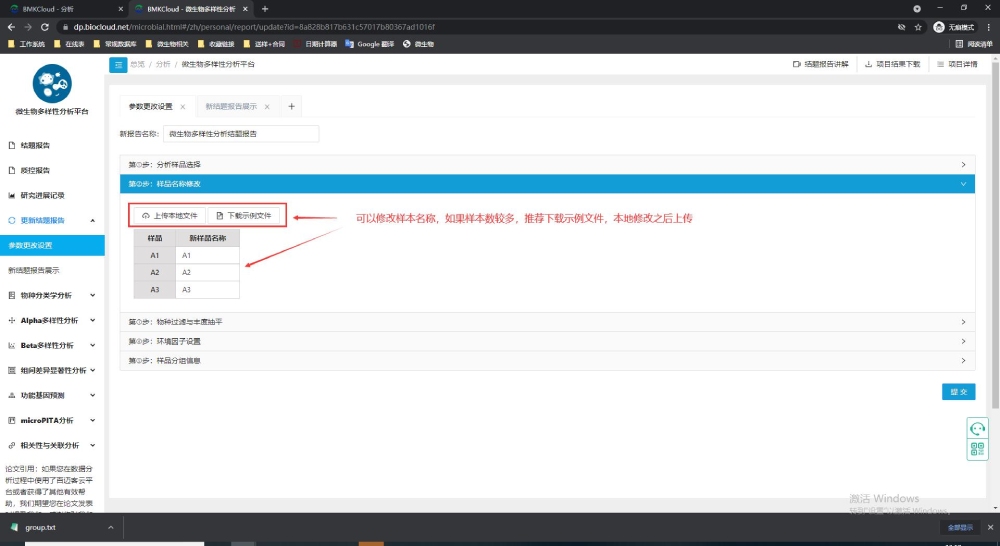The image size is (1000, 546).
Task: Click the customer service headset icon
Action: [977, 428]
